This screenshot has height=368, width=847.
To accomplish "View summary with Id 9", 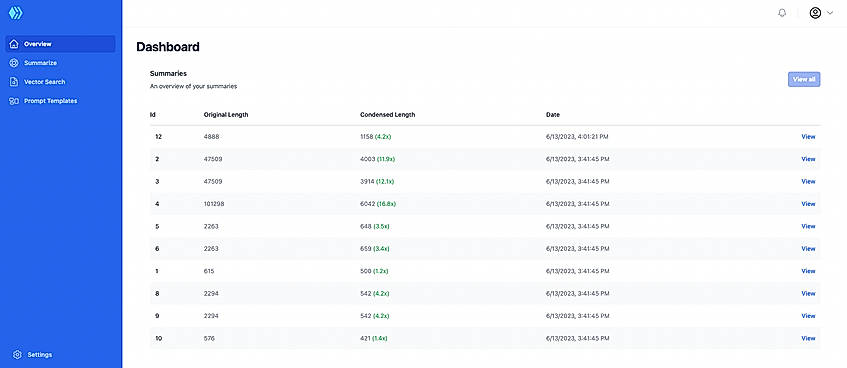I will click(x=808, y=316).
